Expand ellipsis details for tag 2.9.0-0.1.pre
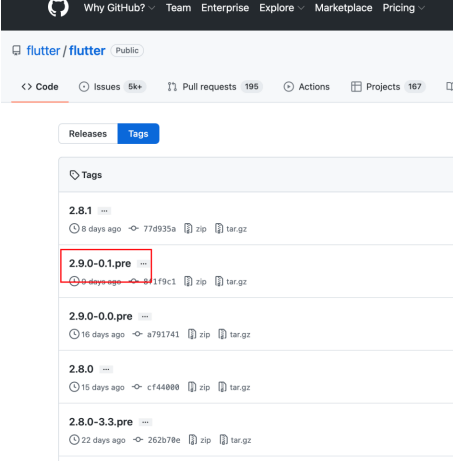This screenshot has height=461, width=467. [143, 264]
